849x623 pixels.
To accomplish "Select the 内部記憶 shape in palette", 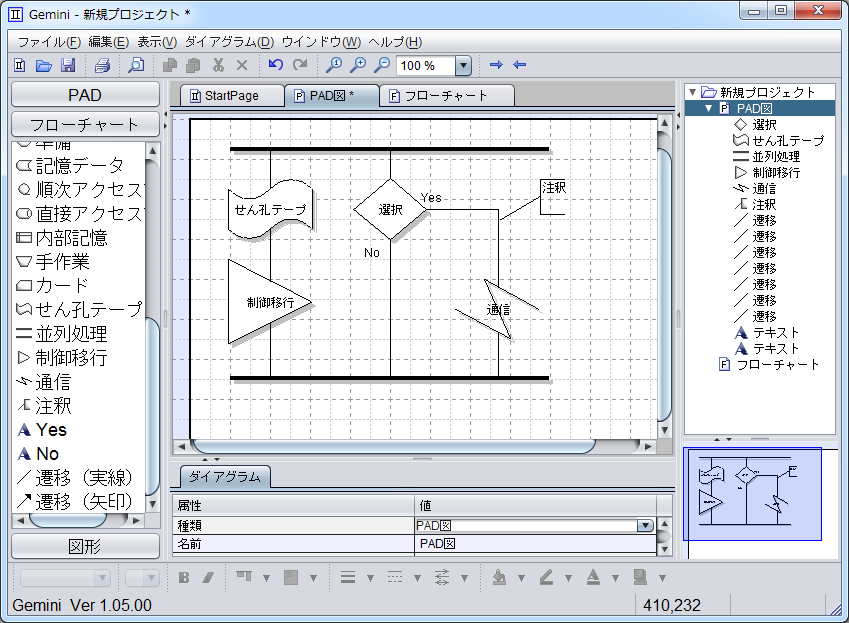I will coord(62,238).
